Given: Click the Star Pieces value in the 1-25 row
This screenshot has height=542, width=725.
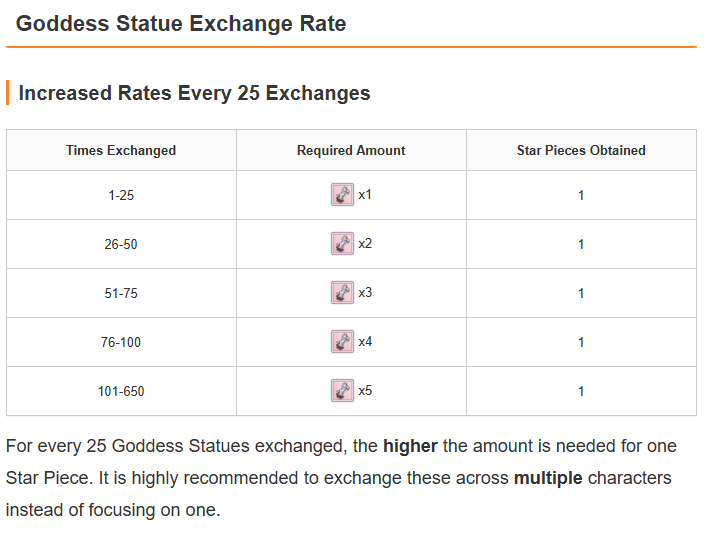Looking at the screenshot, I should coord(581,196).
